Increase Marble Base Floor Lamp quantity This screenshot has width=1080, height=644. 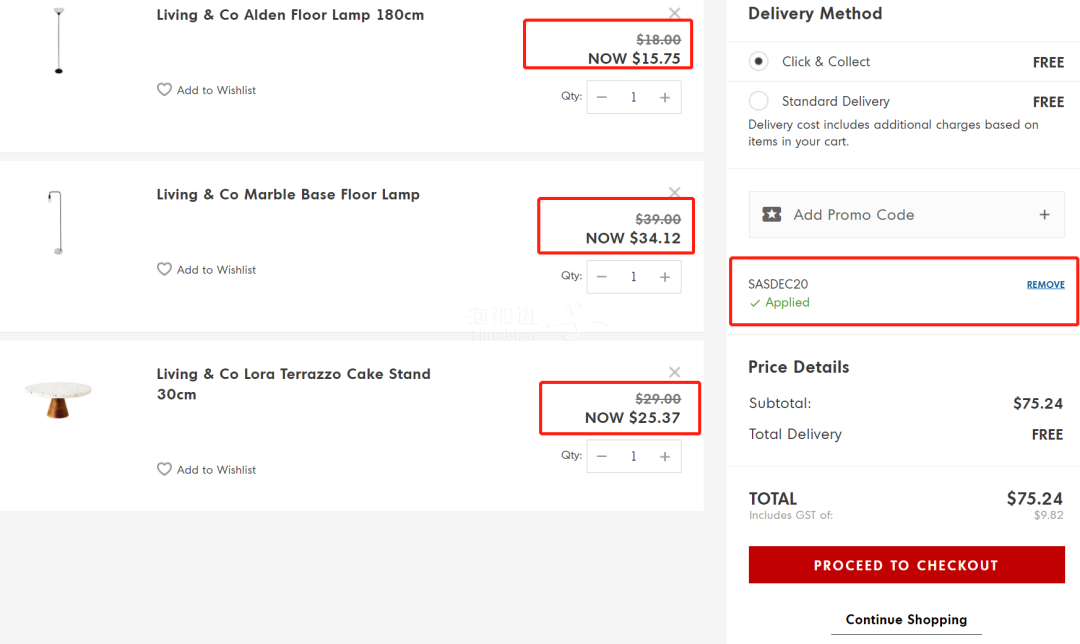coord(665,277)
